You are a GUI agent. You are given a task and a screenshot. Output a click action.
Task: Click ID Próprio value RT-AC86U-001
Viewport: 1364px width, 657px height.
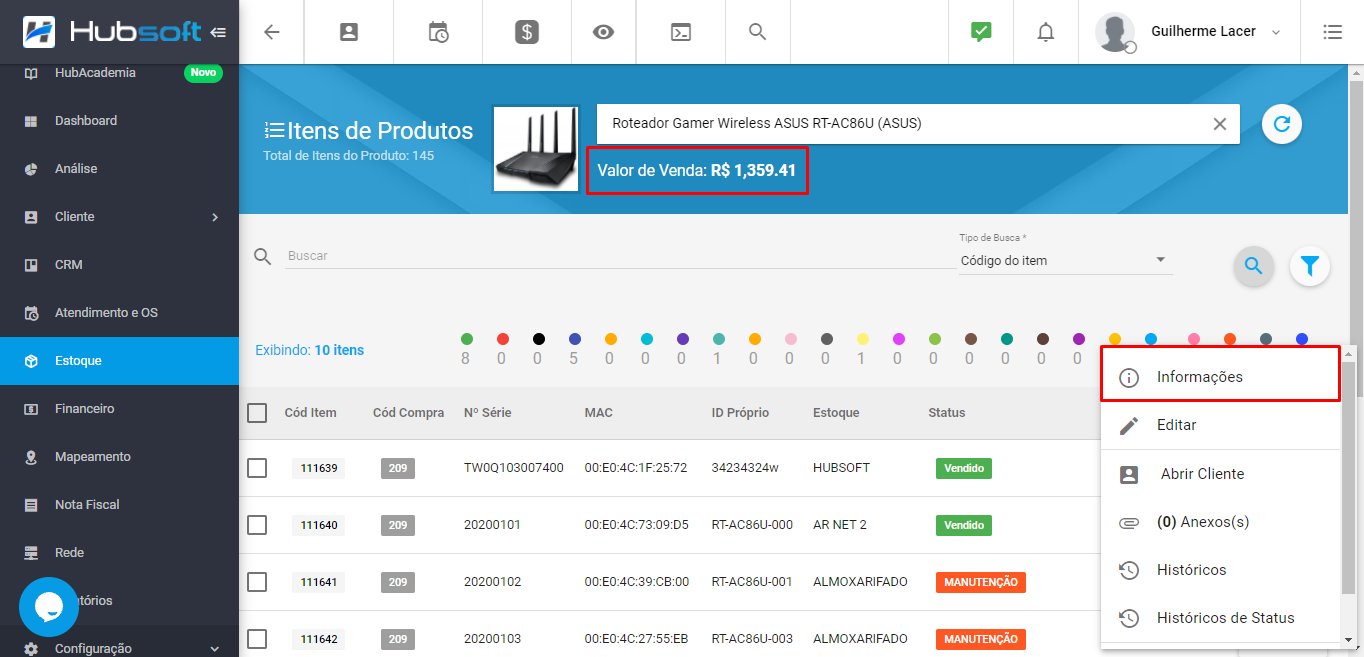click(752, 582)
